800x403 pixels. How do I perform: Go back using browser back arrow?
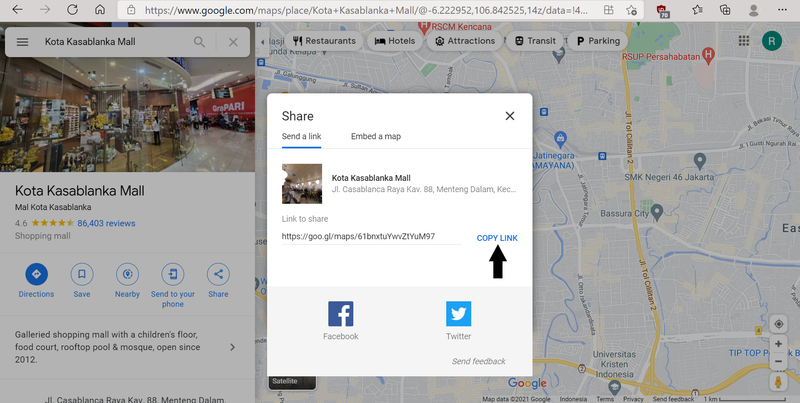[x=17, y=10]
